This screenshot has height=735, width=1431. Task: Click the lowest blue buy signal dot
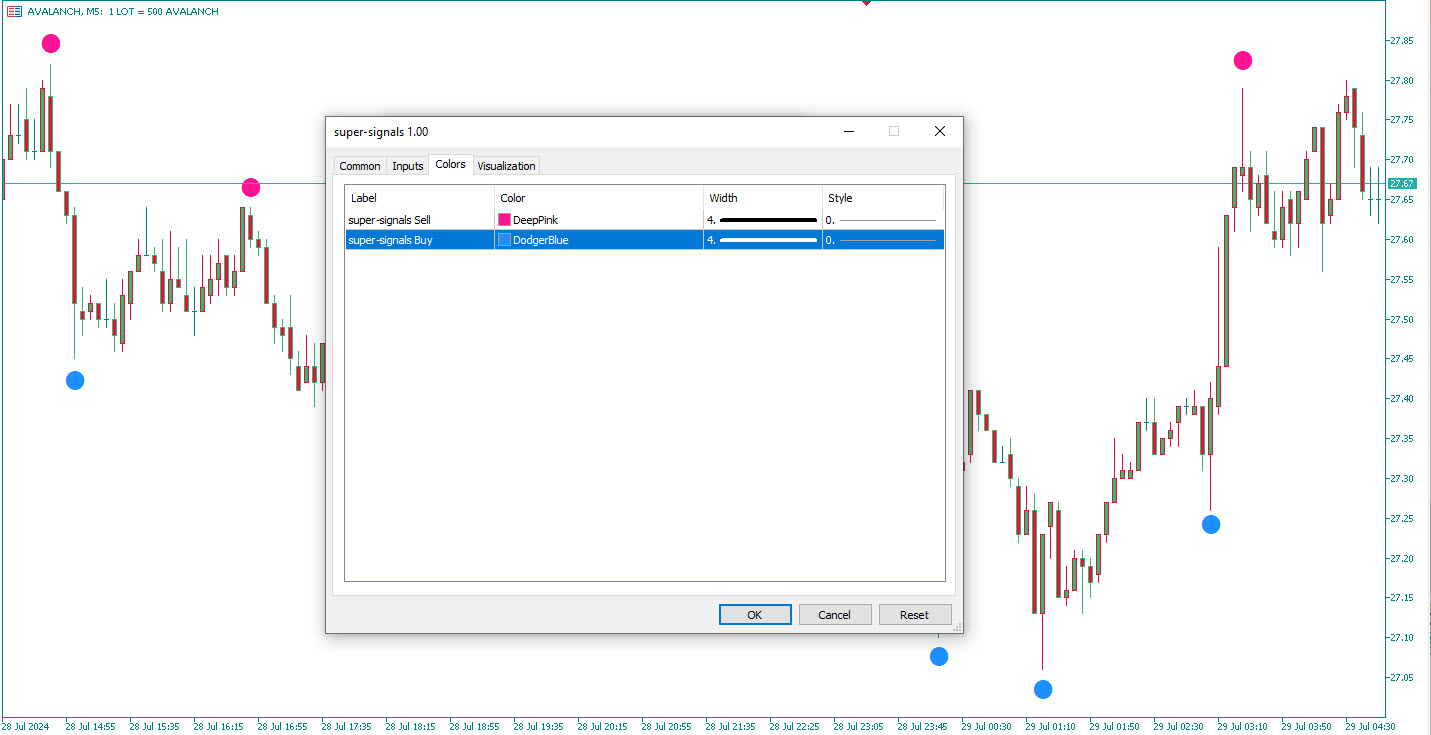point(1043,689)
